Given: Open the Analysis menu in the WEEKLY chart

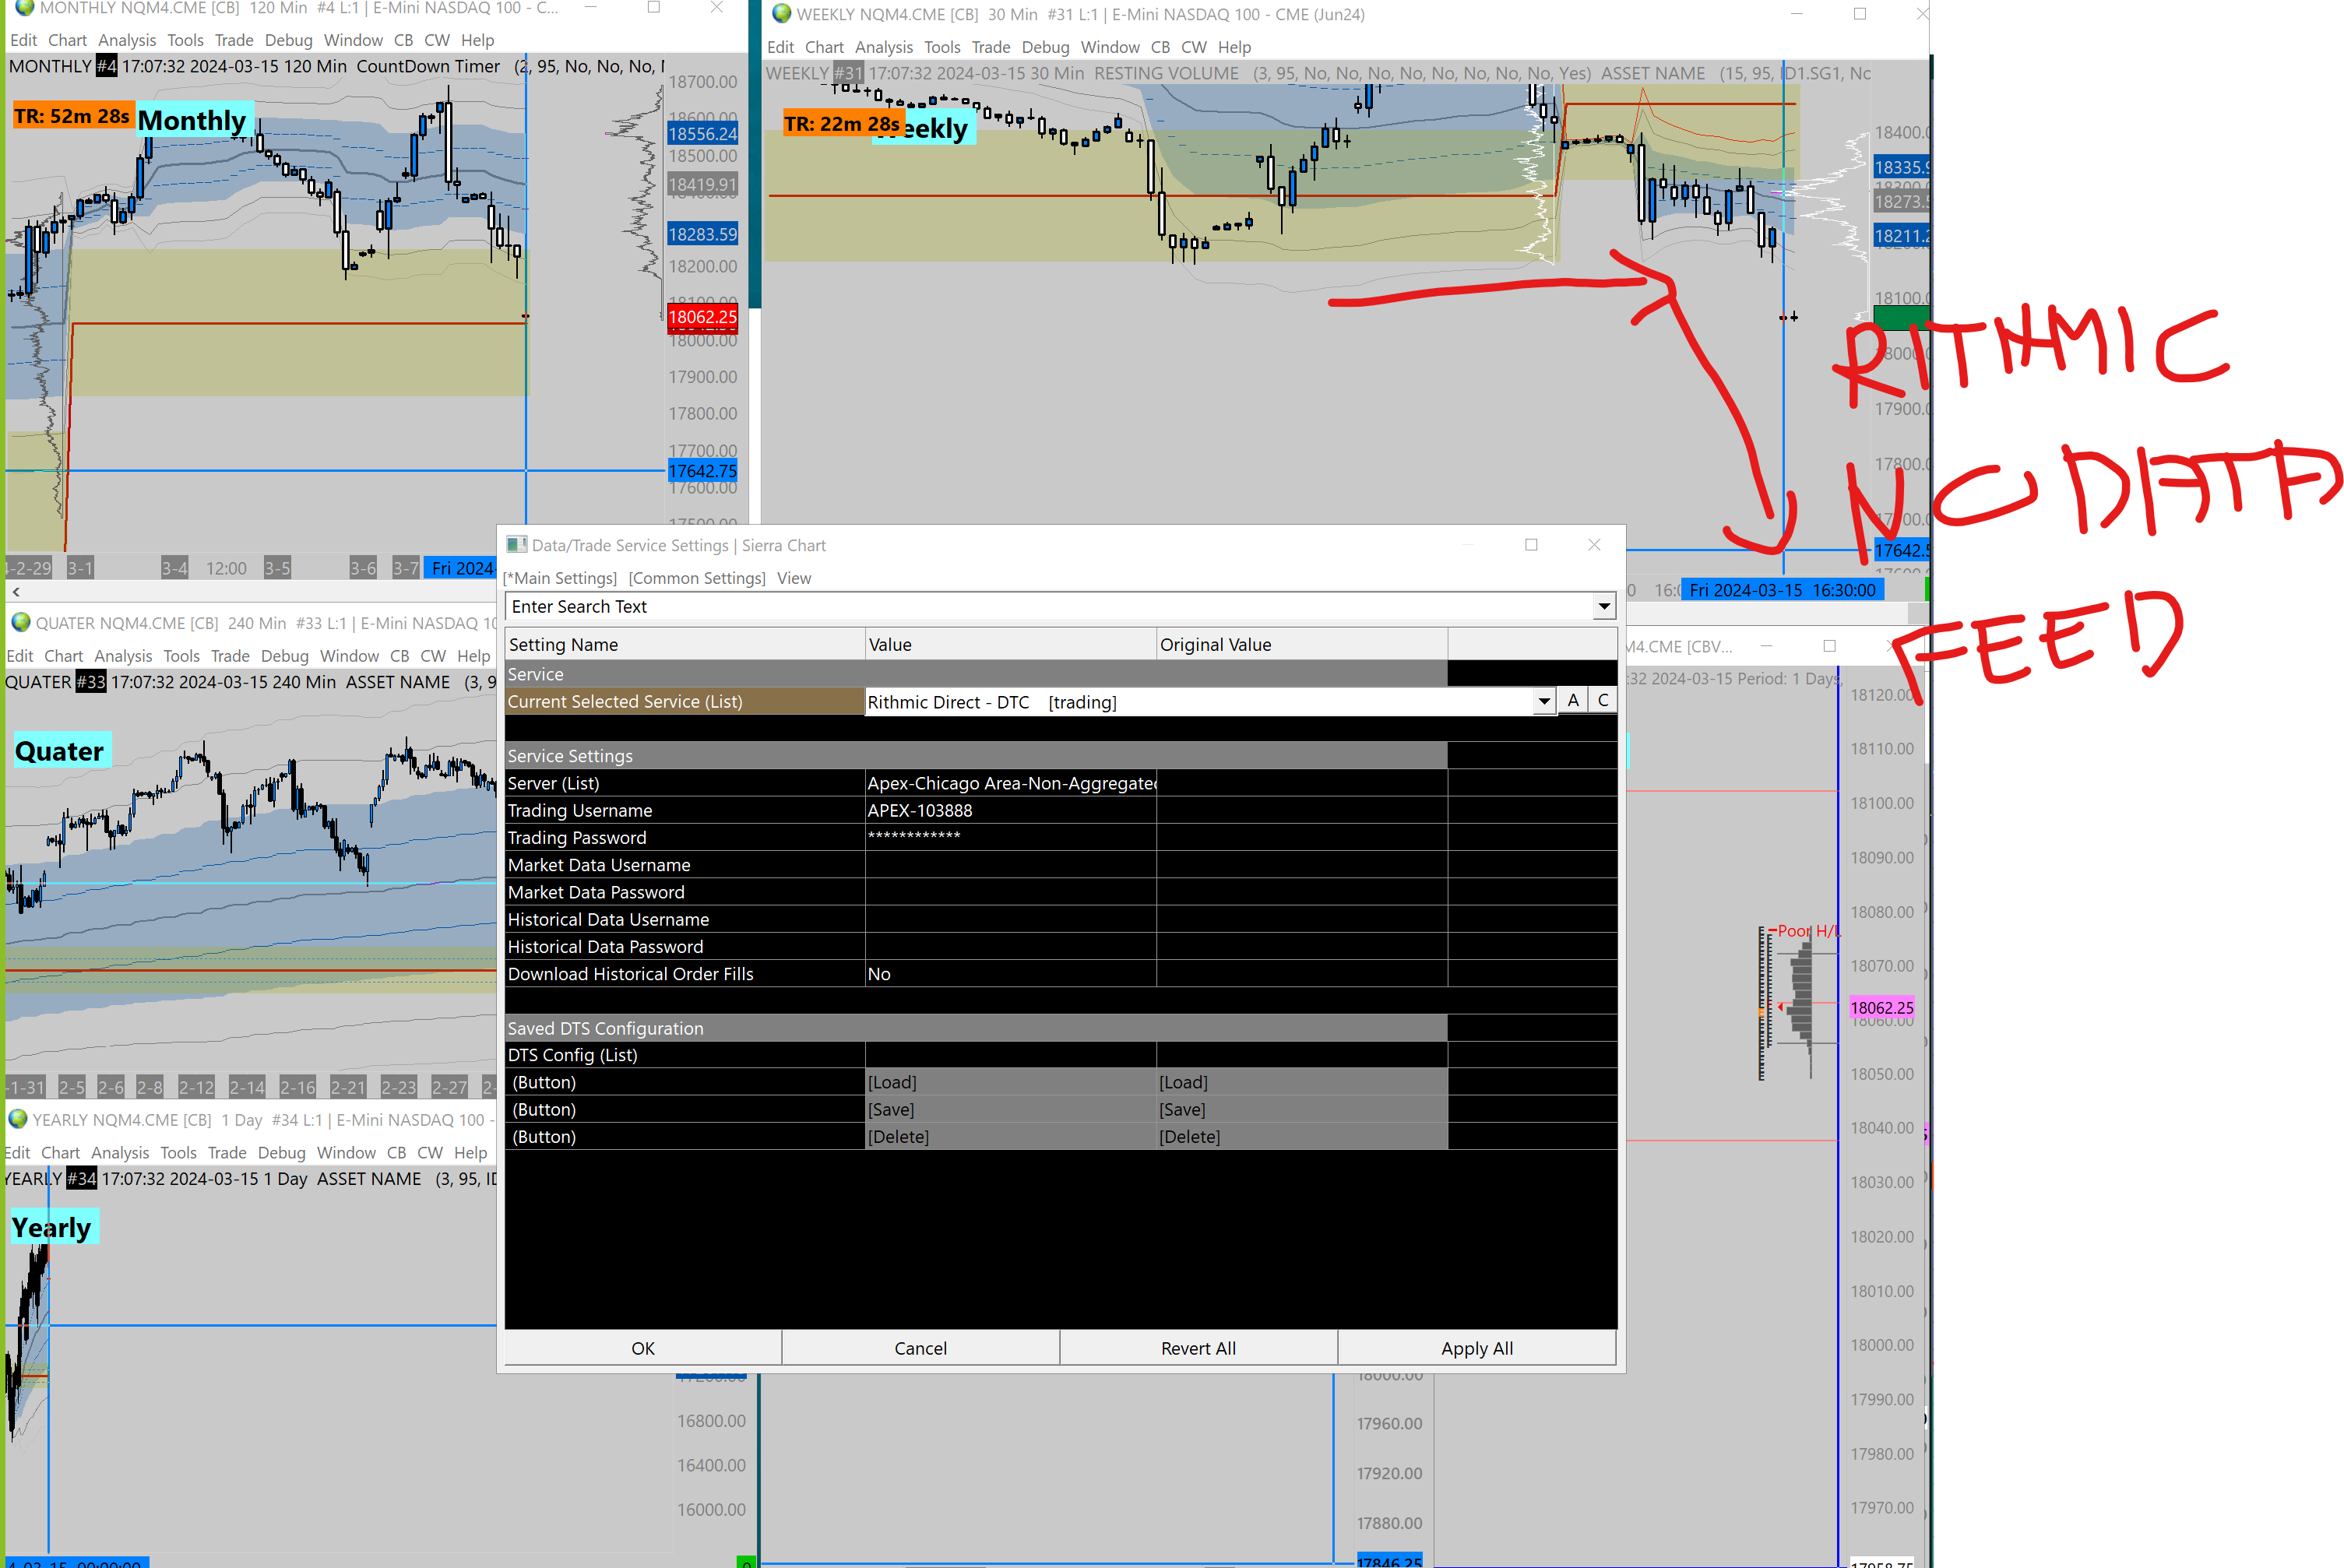Looking at the screenshot, I should 883,47.
